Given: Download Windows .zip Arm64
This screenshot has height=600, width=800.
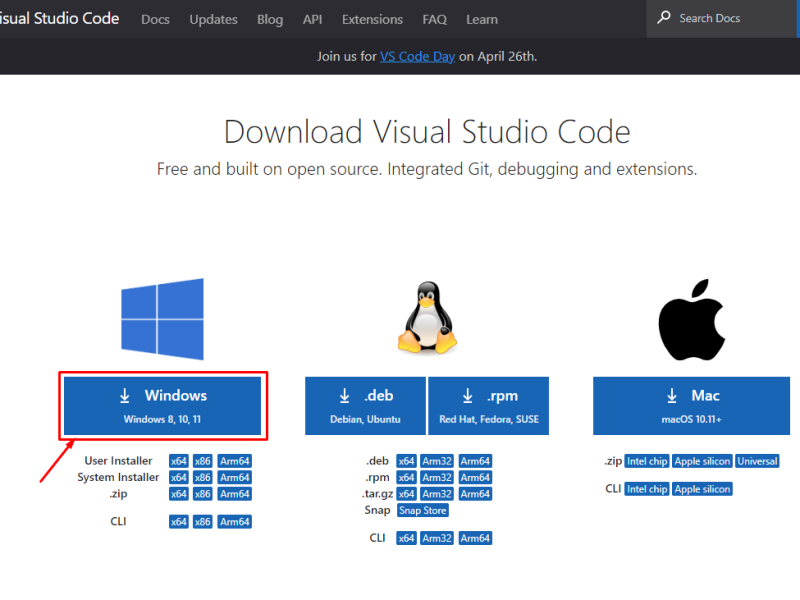Looking at the screenshot, I should (x=235, y=493).
